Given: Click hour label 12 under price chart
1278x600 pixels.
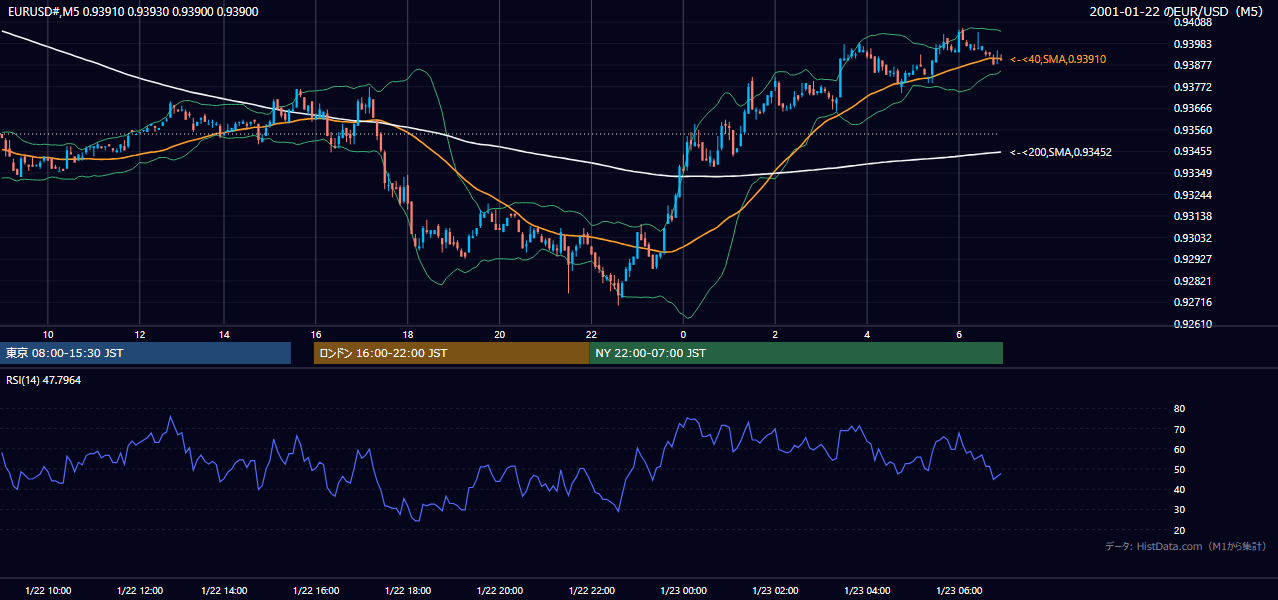Looking at the screenshot, I should click(x=140, y=334).
